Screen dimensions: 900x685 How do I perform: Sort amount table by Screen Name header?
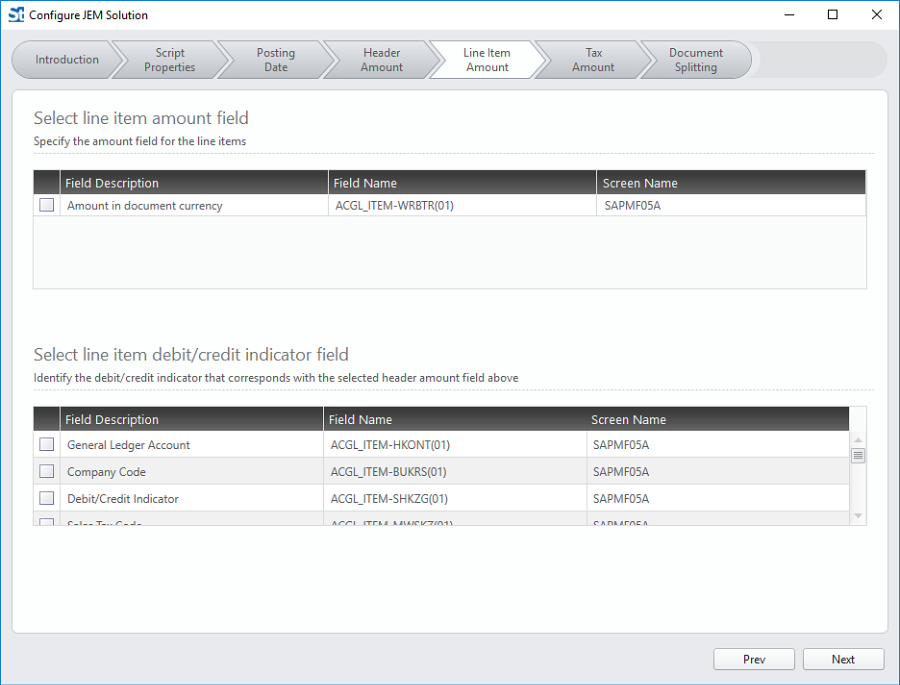tap(731, 183)
